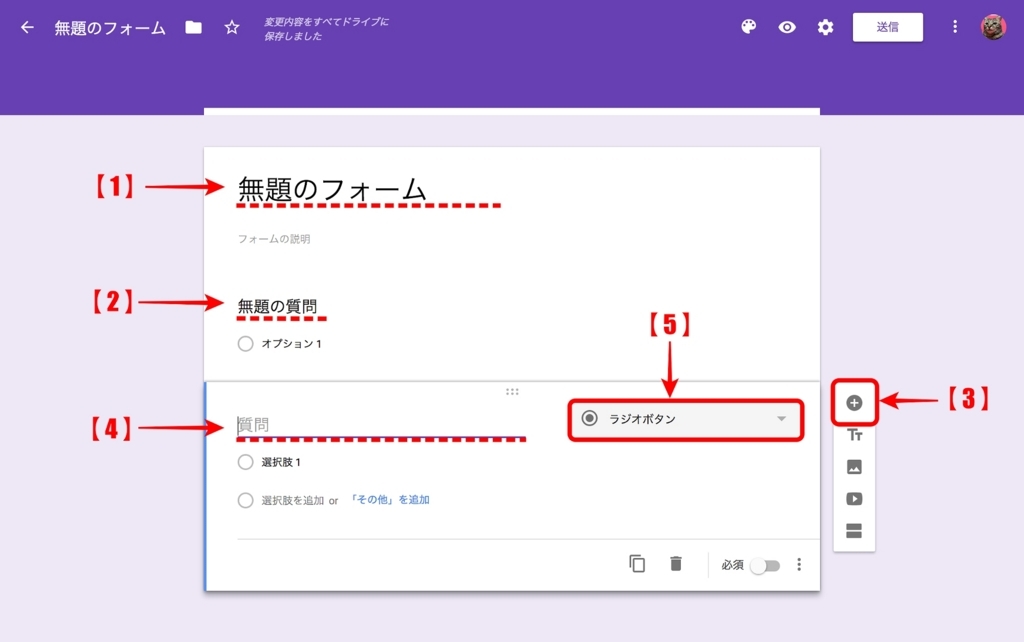Add a new question with the plus icon
The height and width of the screenshot is (642, 1024).
(x=854, y=403)
